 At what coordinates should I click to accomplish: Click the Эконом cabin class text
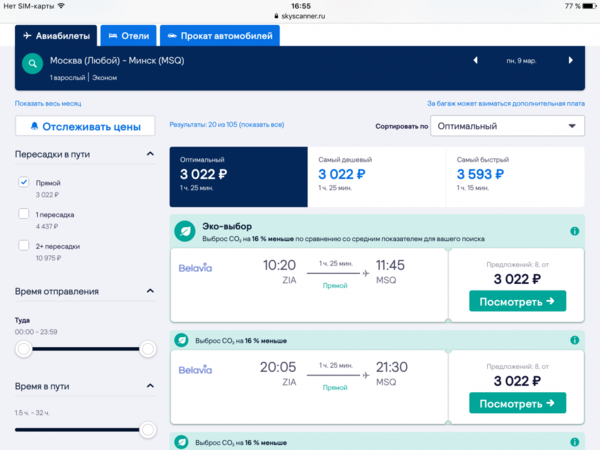click(x=104, y=78)
